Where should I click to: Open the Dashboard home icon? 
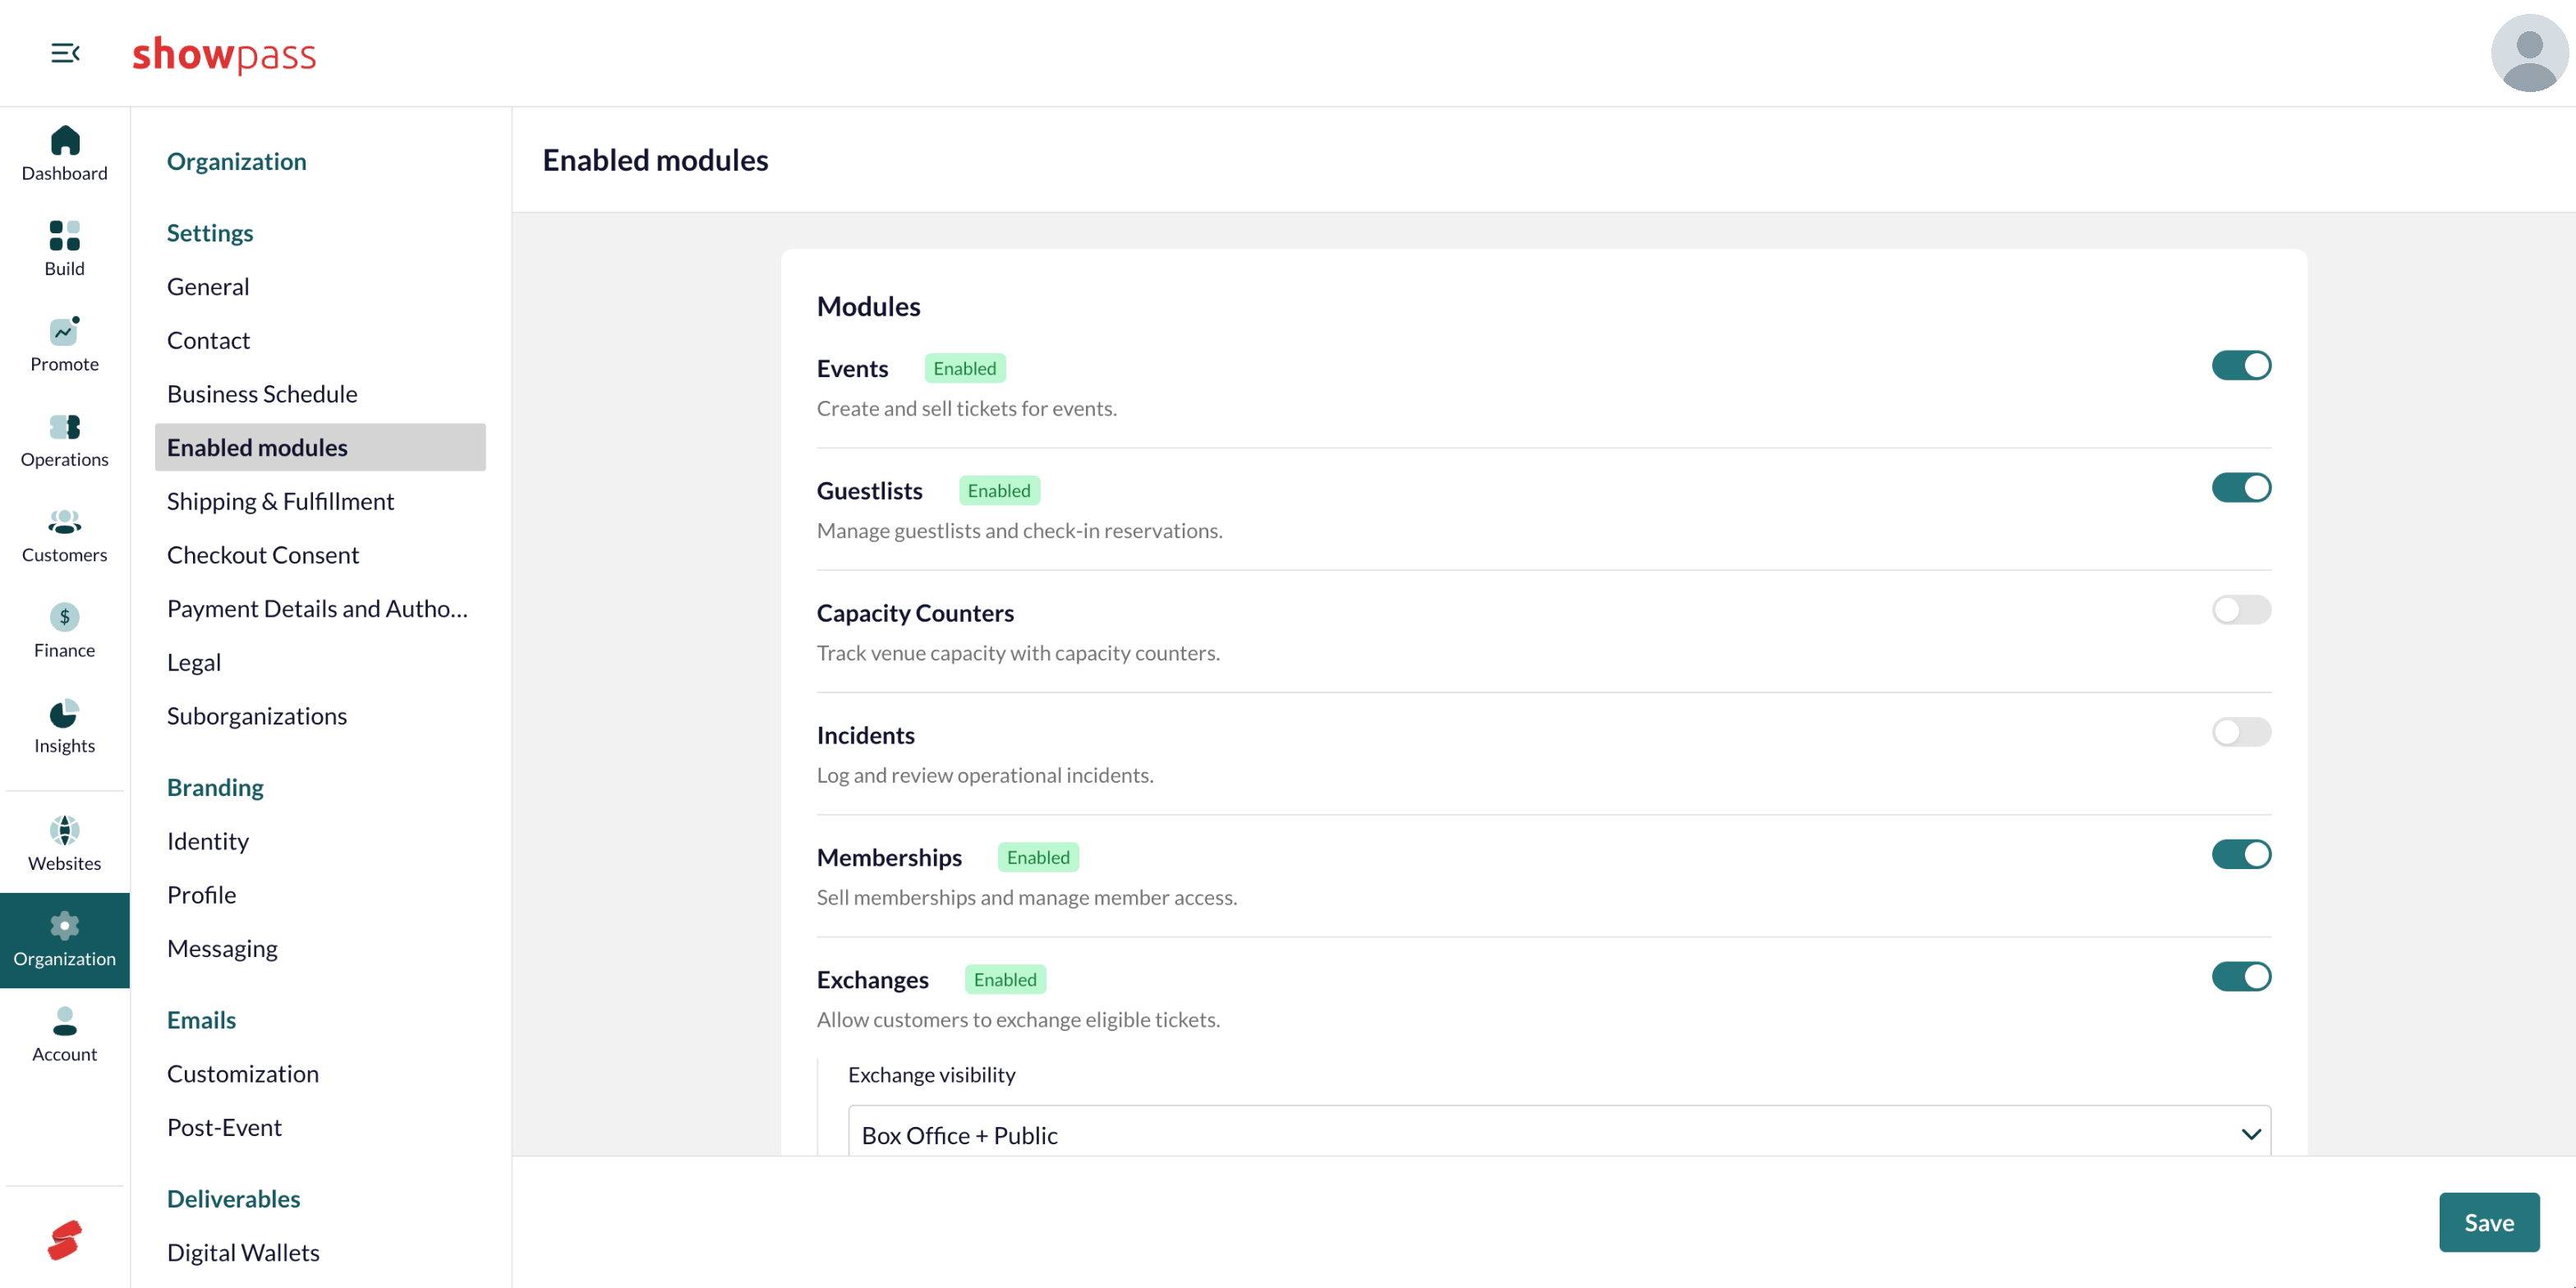point(65,140)
